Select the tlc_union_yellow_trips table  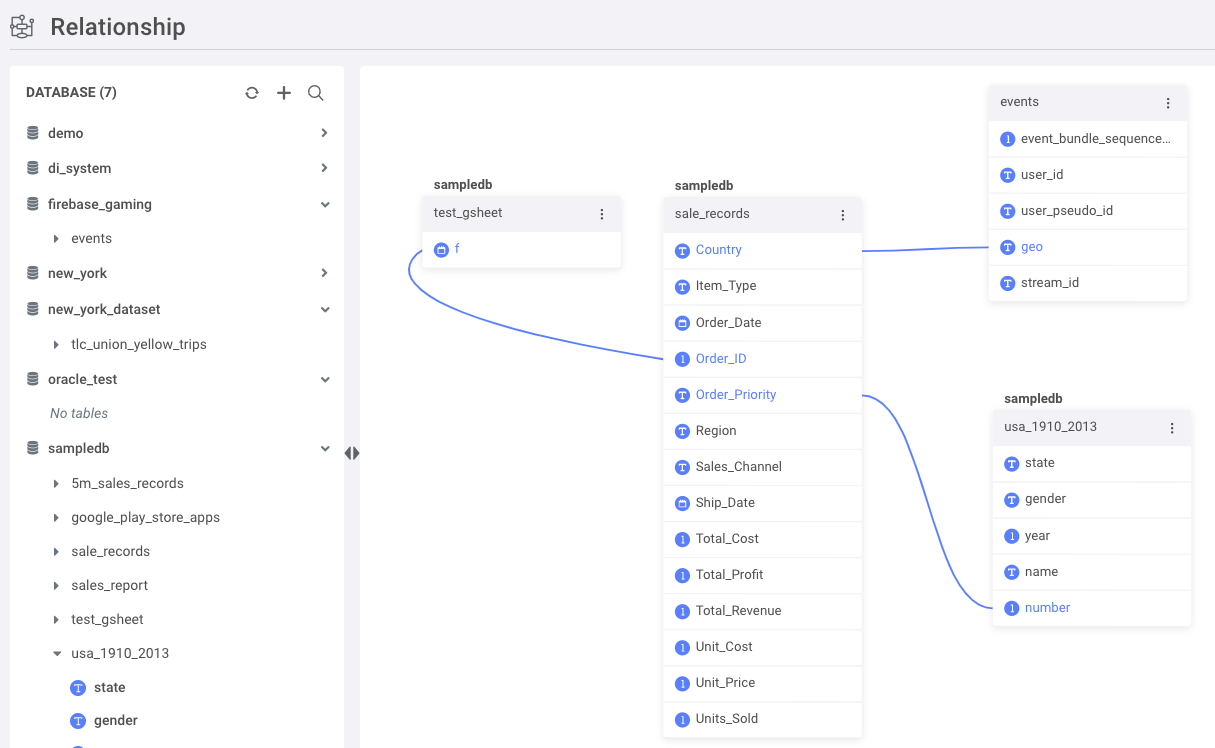click(138, 344)
